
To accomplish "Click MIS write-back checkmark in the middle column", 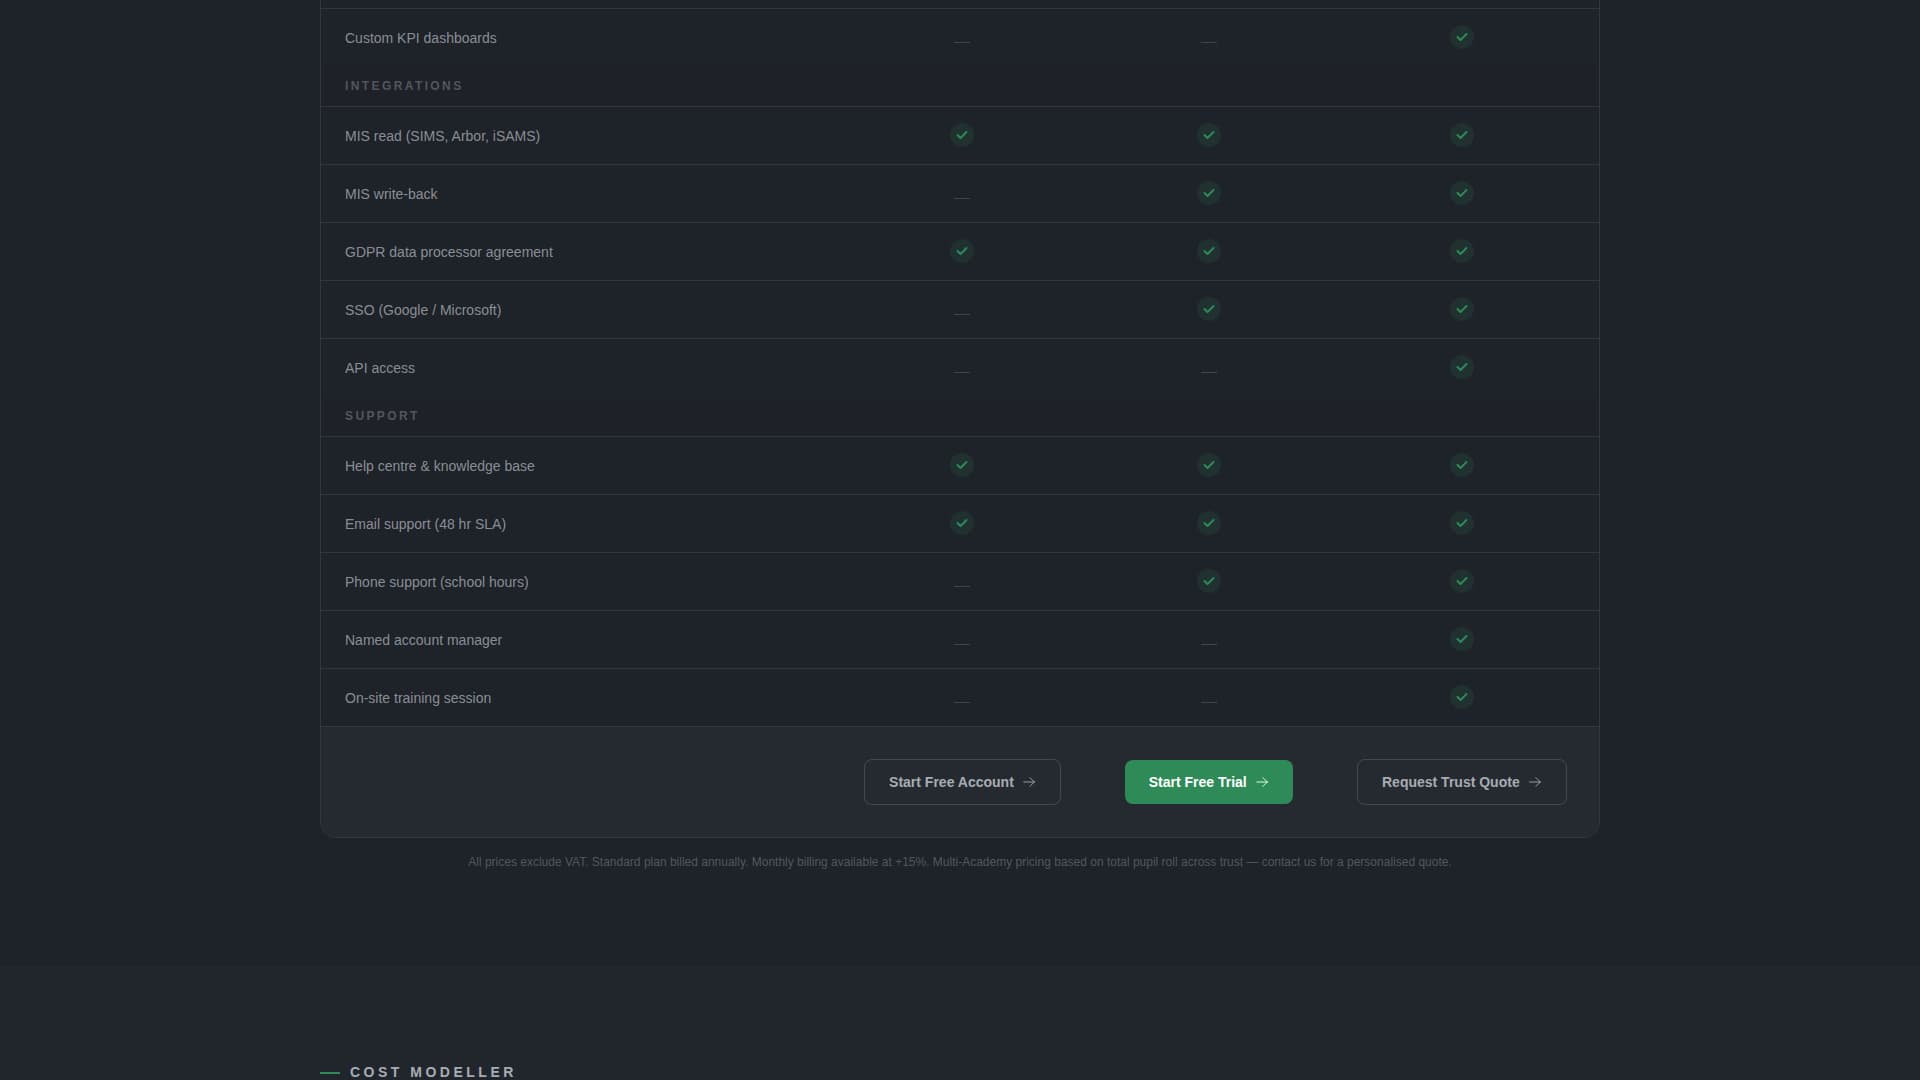I will pyautogui.click(x=1208, y=193).
